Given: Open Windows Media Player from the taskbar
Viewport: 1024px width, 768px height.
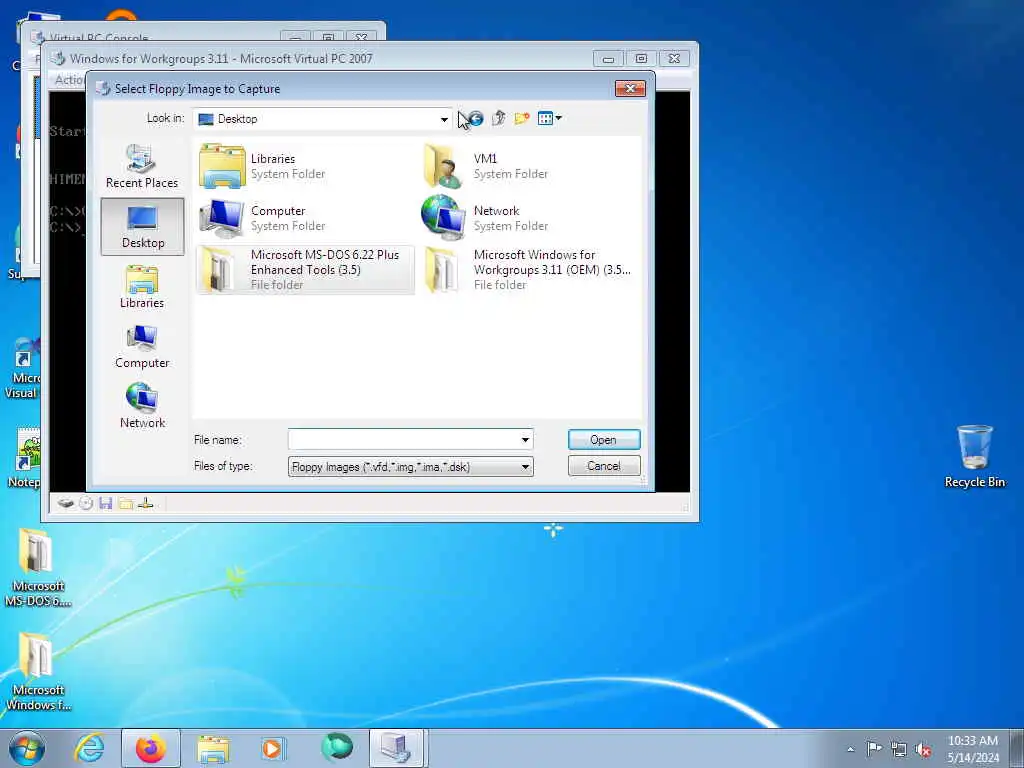Looking at the screenshot, I should click(x=272, y=748).
